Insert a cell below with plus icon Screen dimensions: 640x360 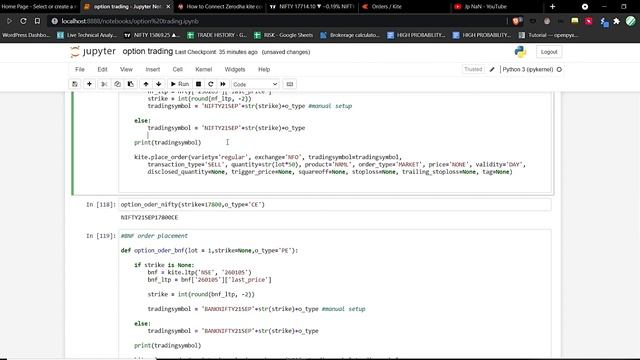pyautogui.click(x=89, y=84)
